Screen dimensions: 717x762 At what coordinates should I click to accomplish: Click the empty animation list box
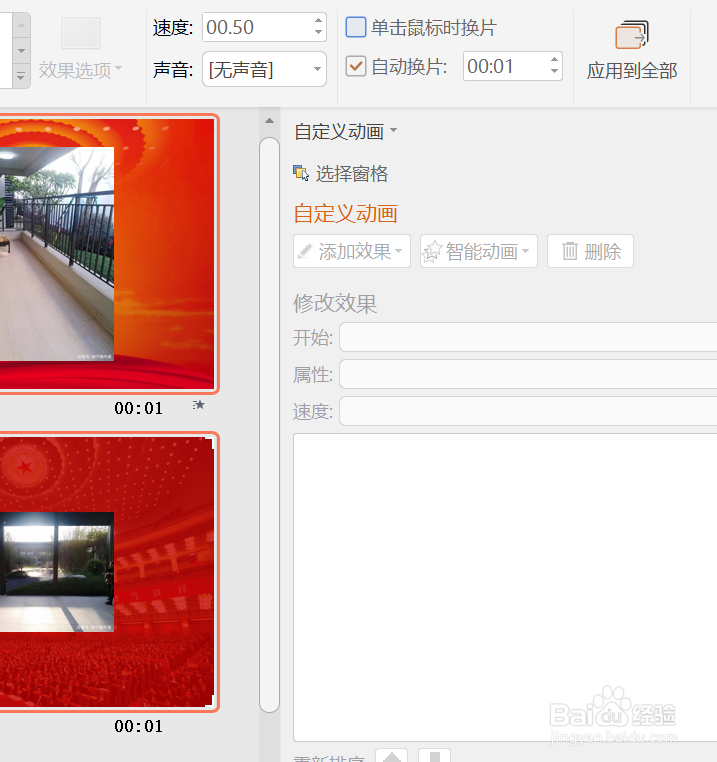point(505,588)
